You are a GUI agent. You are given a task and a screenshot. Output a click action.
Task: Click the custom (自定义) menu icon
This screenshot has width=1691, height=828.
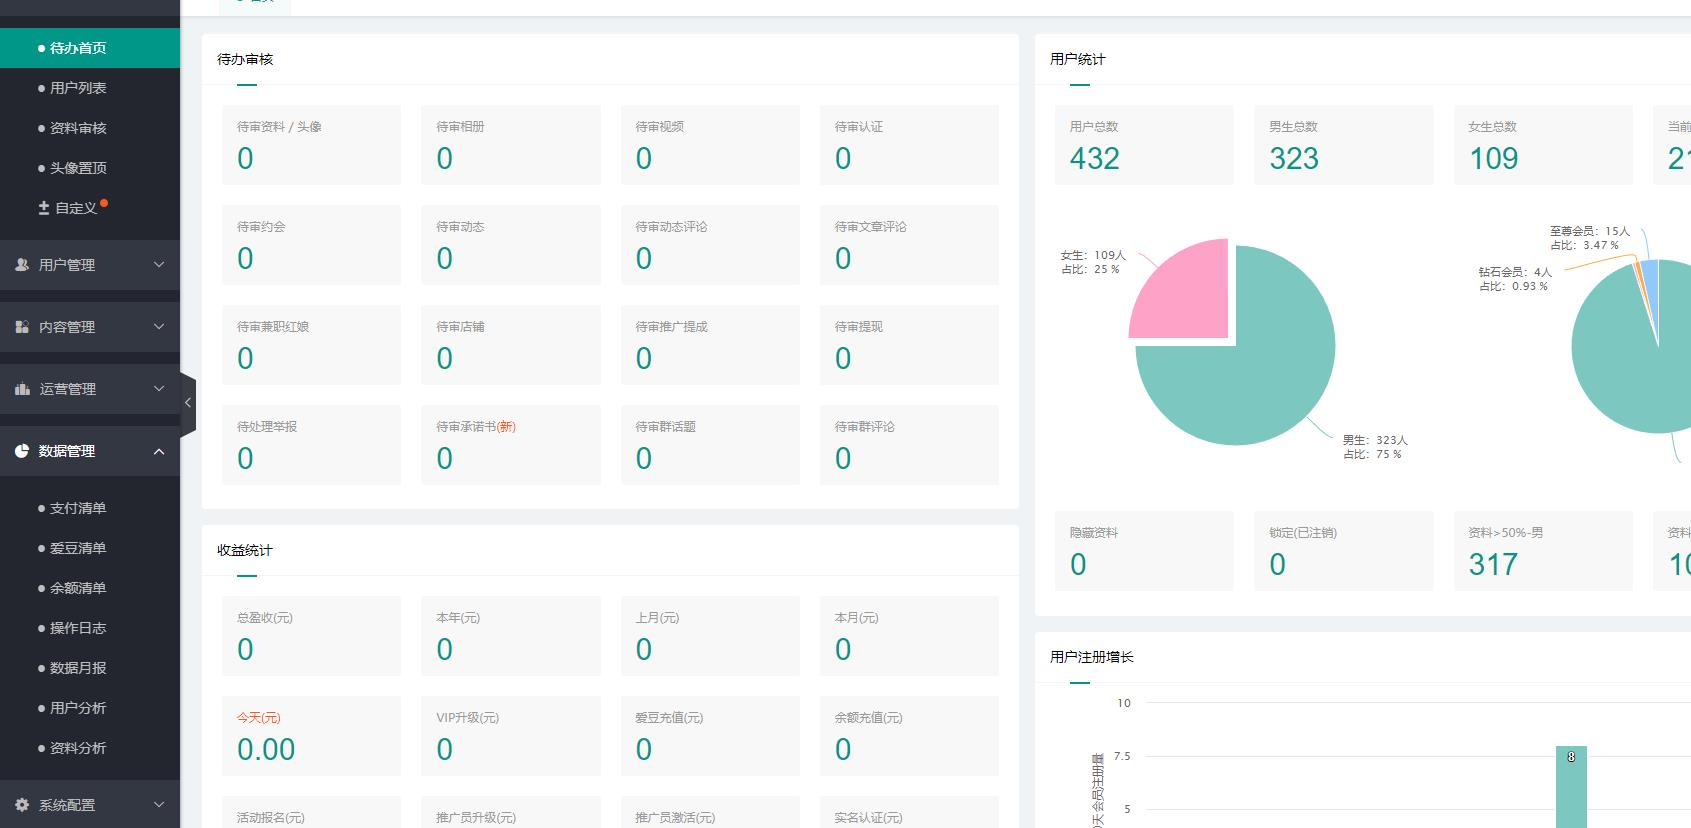point(44,208)
